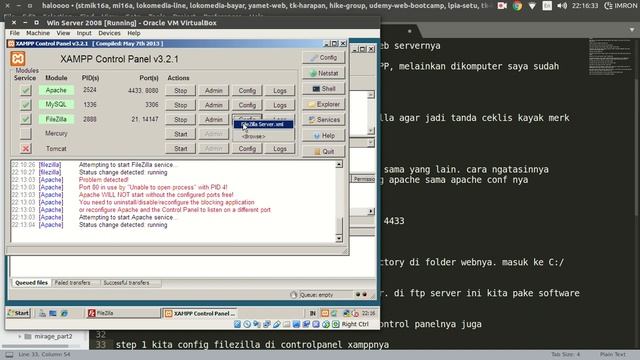Image resolution: width=640 pixels, height=360 pixels.
Task: Open the volume indicator in the top bar
Action: click(x=562, y=6)
